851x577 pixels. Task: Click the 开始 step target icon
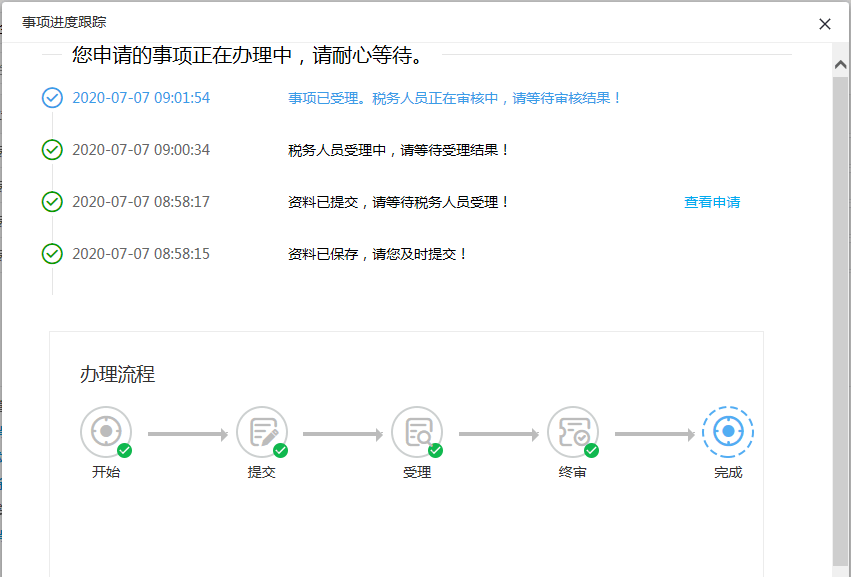click(x=106, y=432)
